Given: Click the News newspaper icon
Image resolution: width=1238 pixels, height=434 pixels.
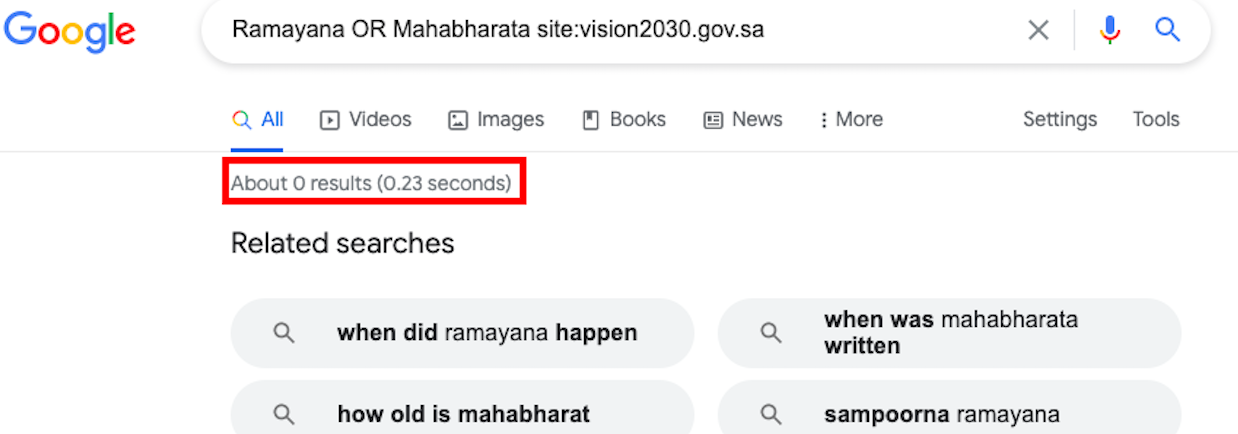Looking at the screenshot, I should pyautogui.click(x=713, y=120).
